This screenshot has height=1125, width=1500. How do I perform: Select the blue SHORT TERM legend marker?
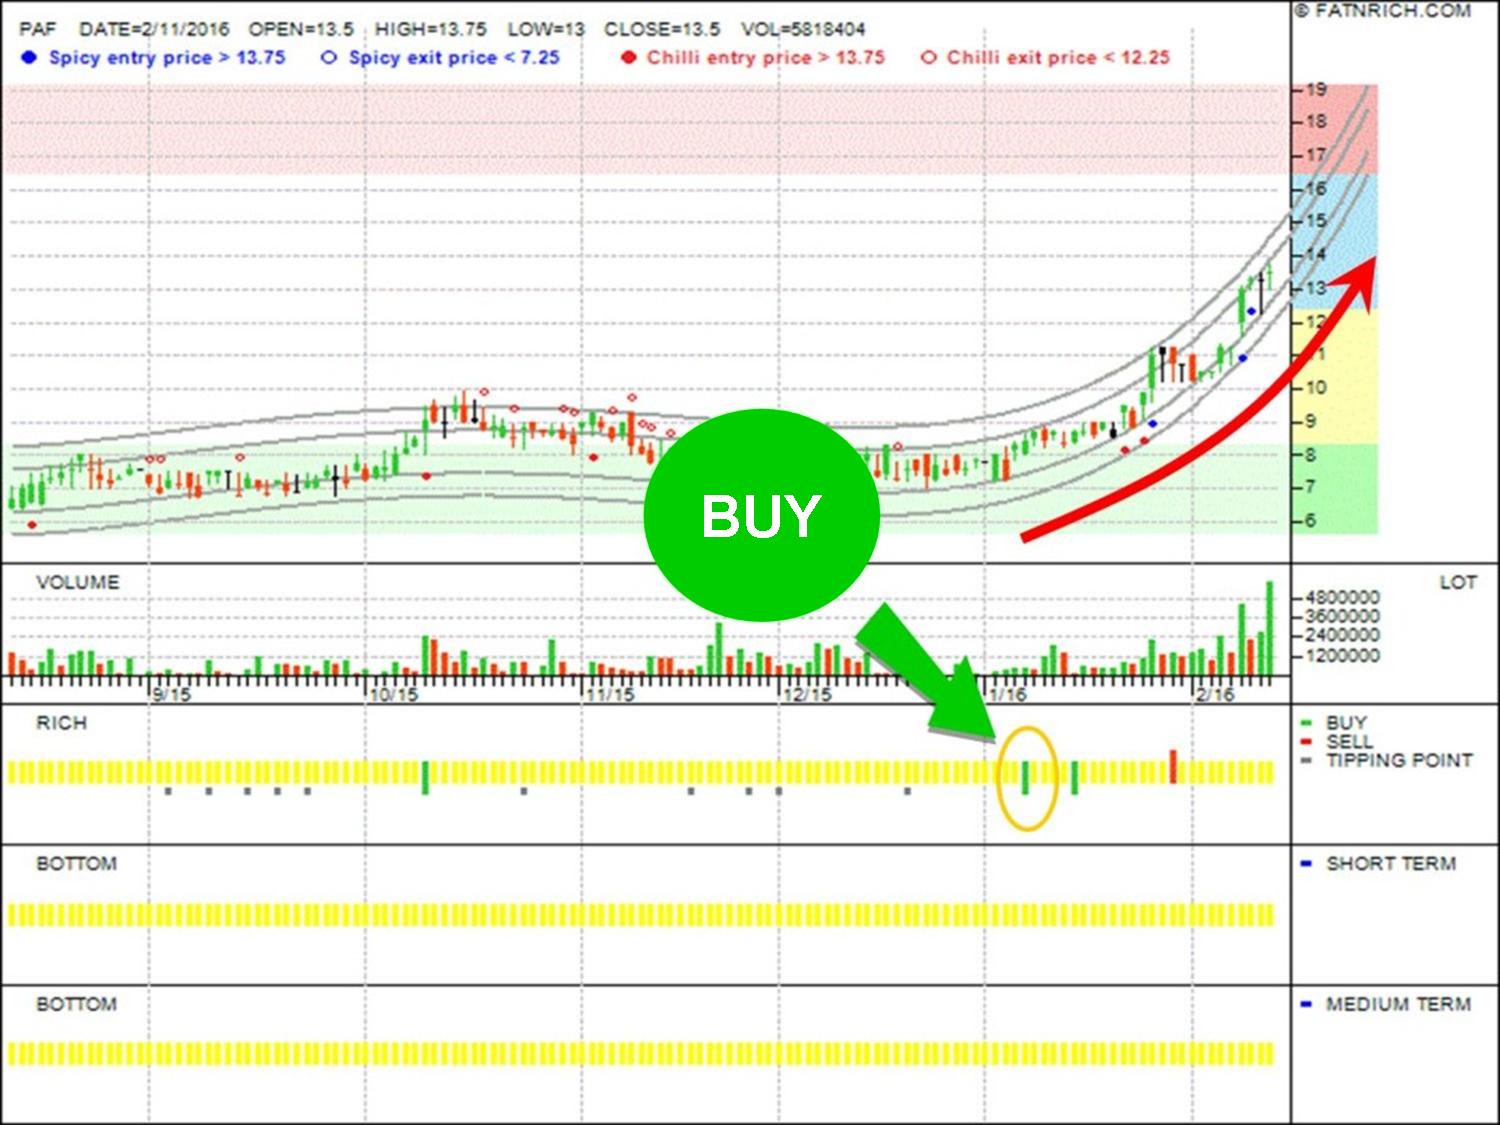(x=1306, y=864)
